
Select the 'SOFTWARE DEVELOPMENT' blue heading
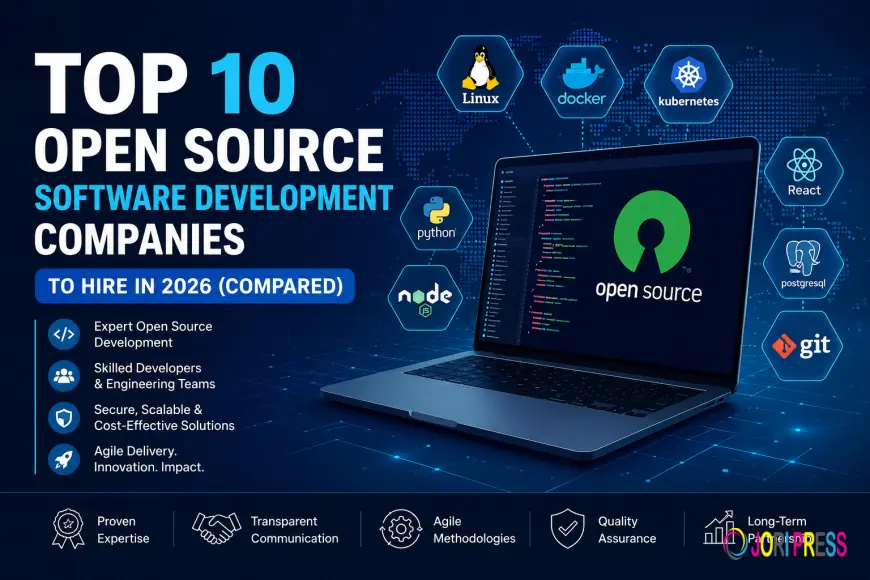[214, 198]
